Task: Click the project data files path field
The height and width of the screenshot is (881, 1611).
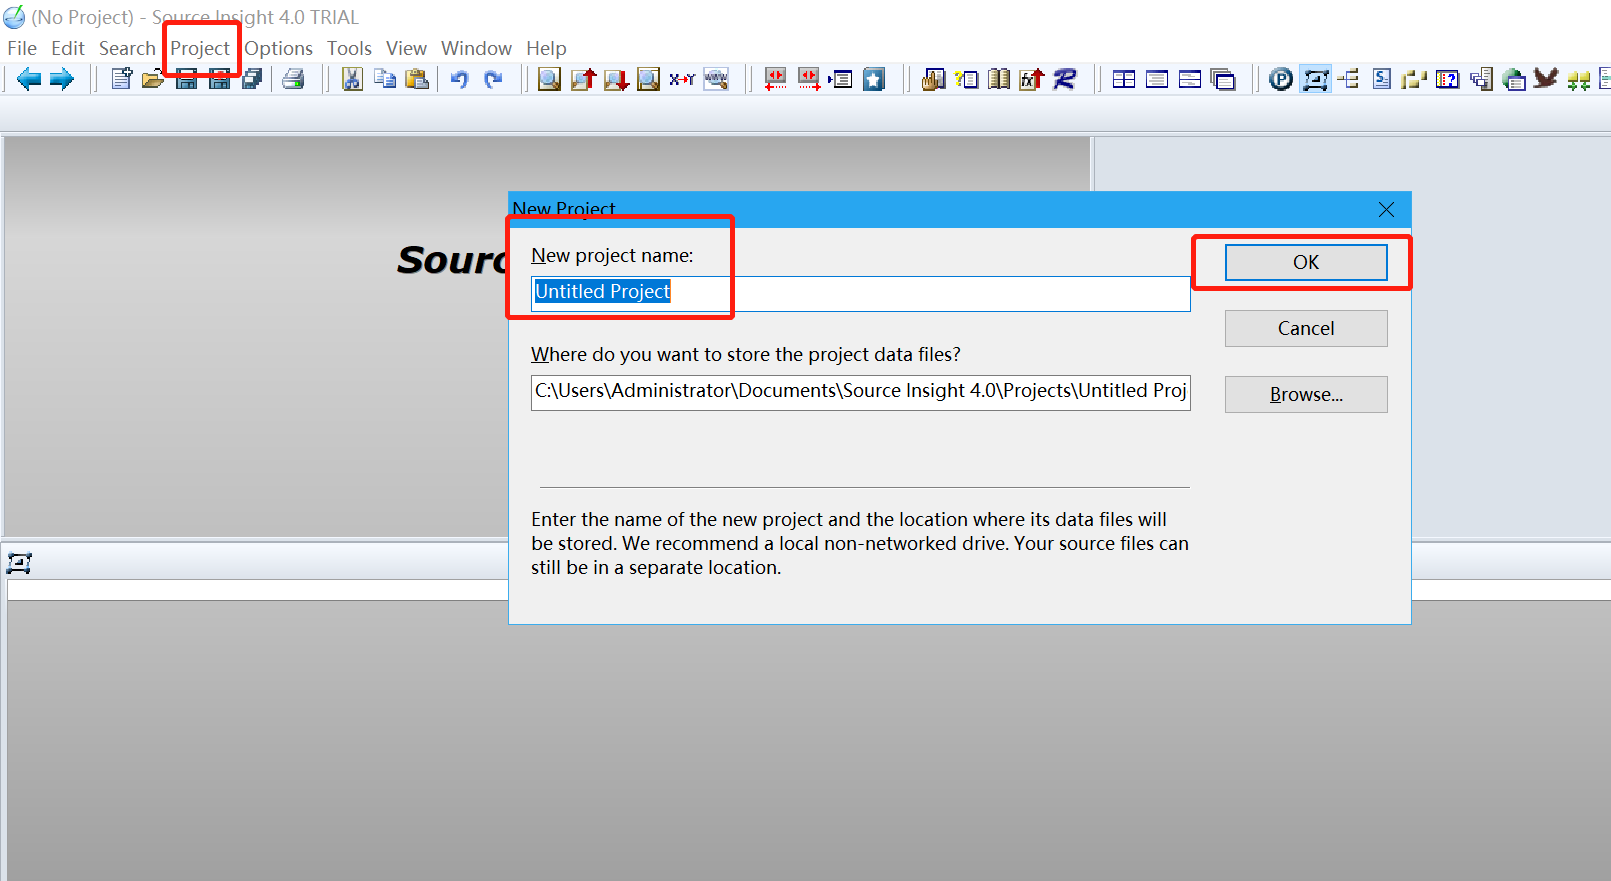Action: click(x=860, y=391)
